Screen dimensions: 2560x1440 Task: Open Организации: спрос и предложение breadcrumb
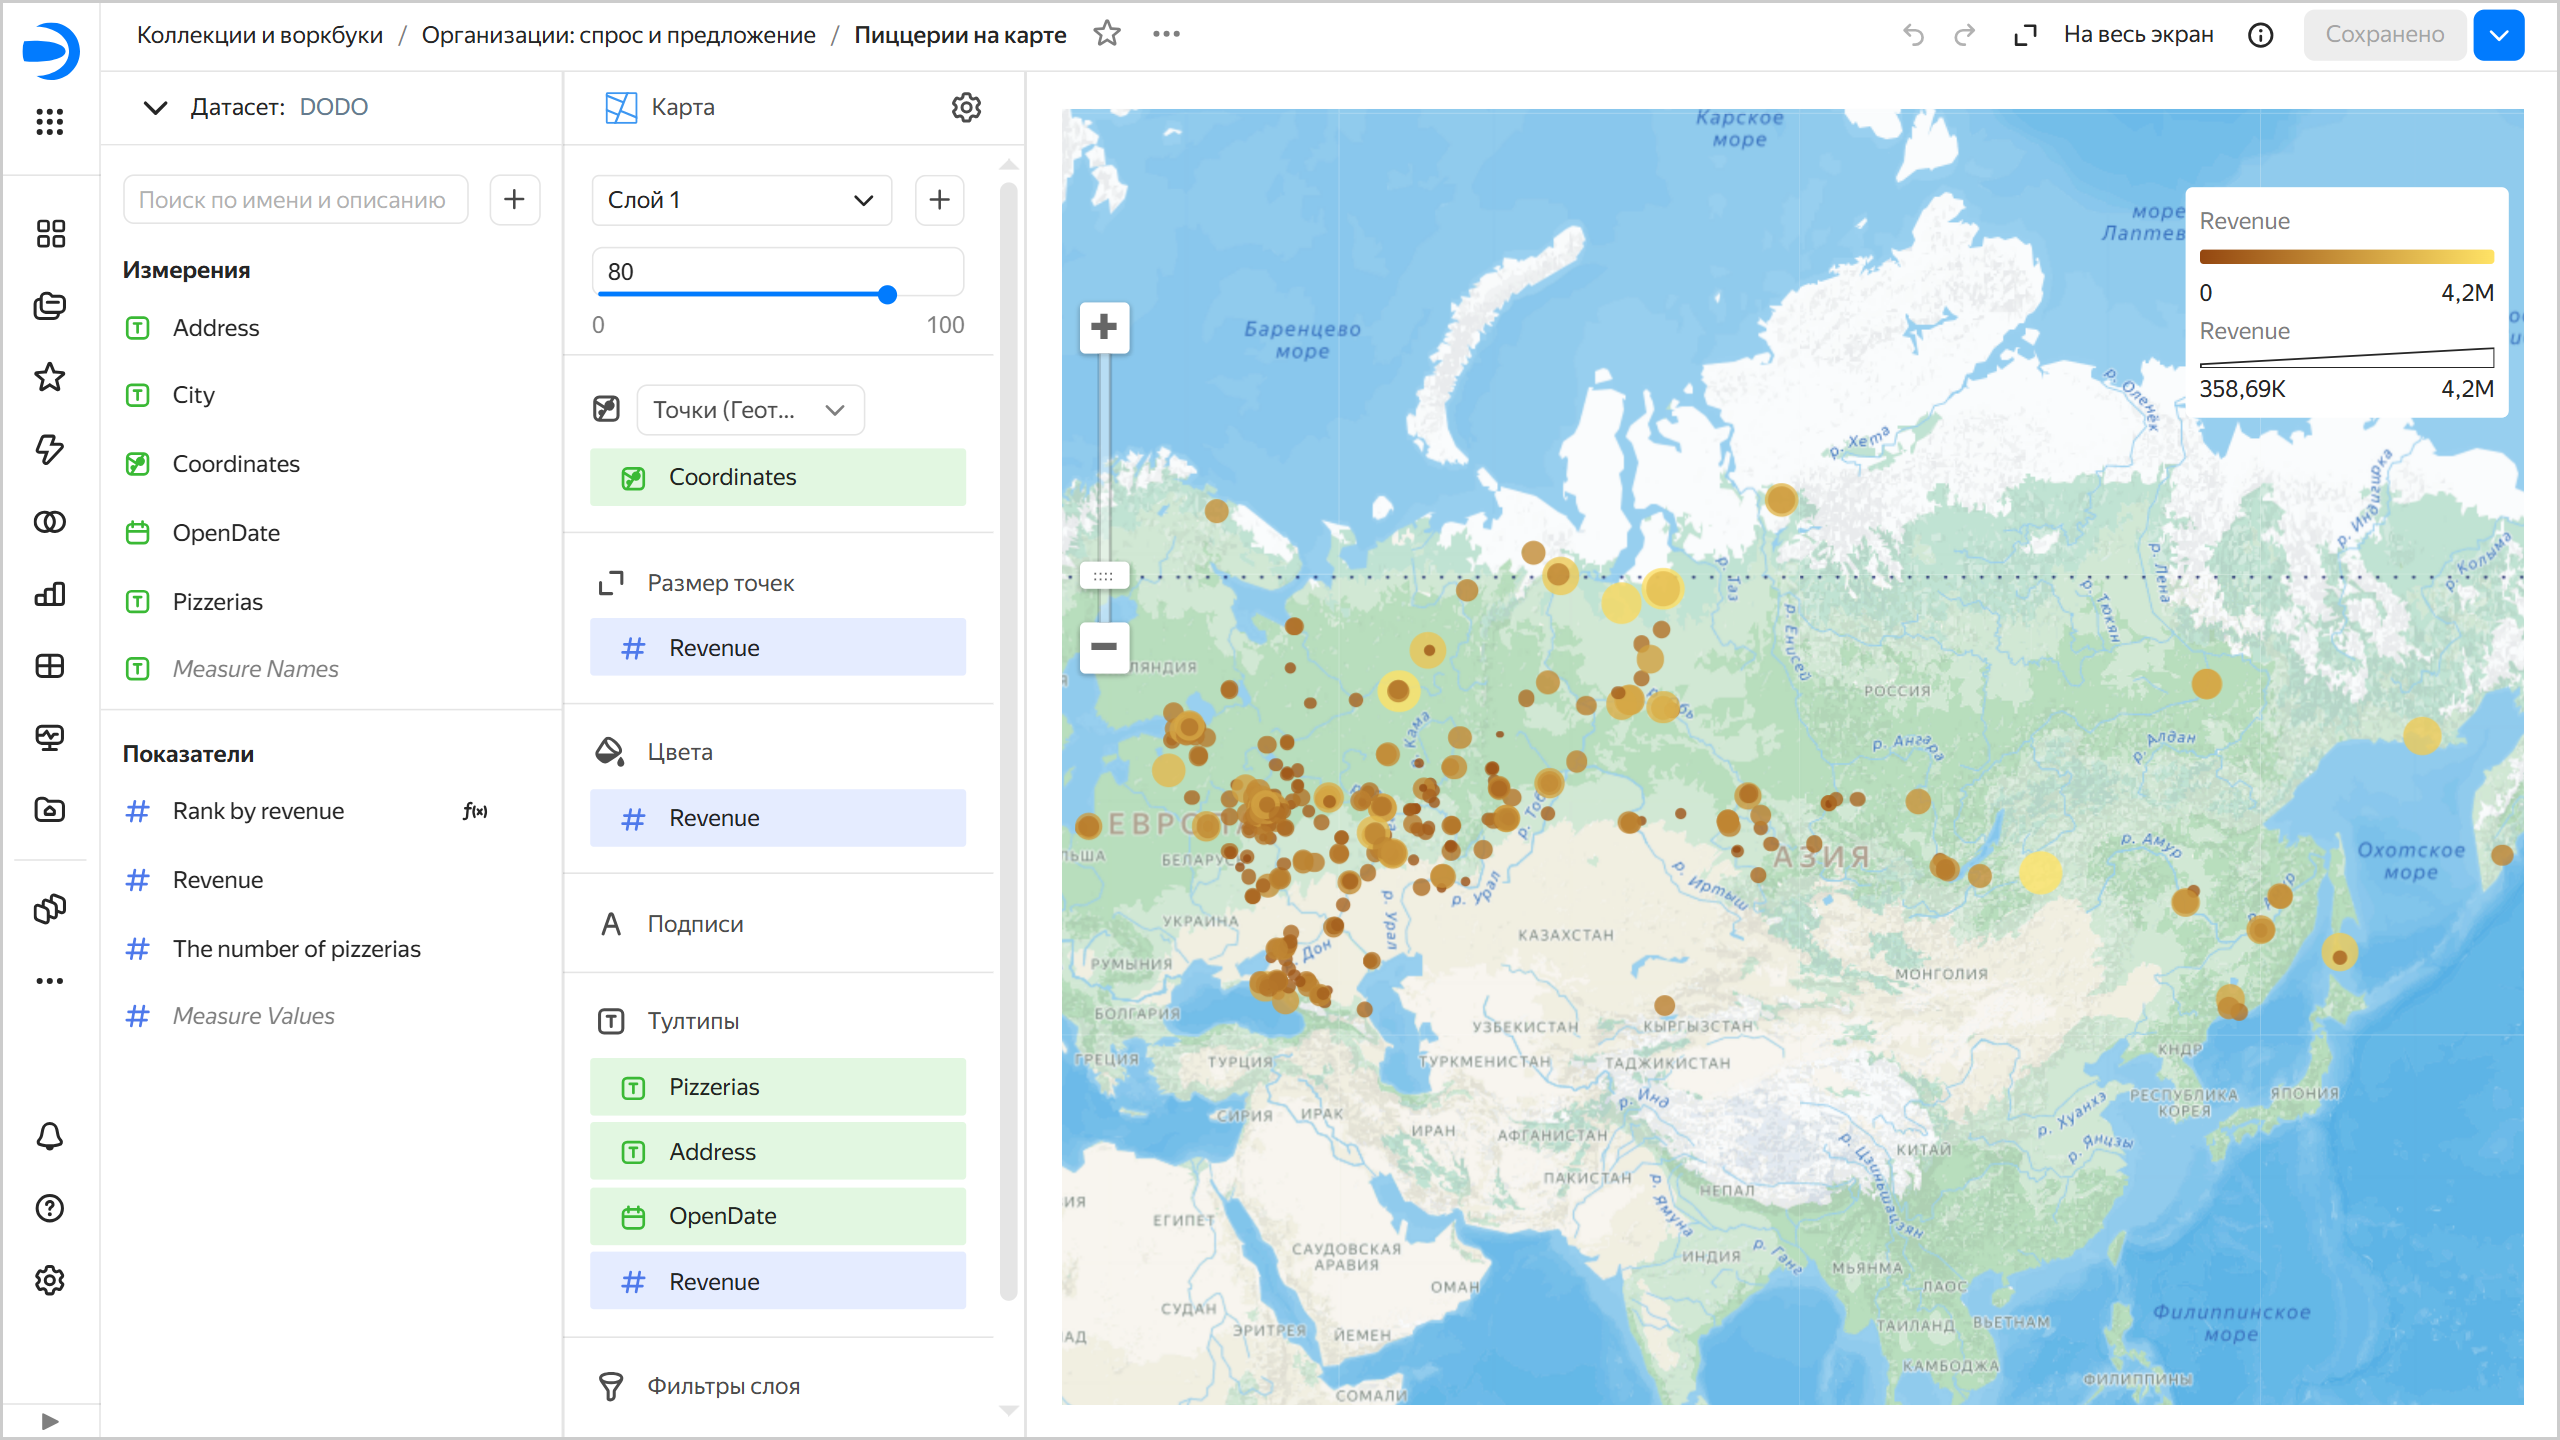(x=618, y=35)
